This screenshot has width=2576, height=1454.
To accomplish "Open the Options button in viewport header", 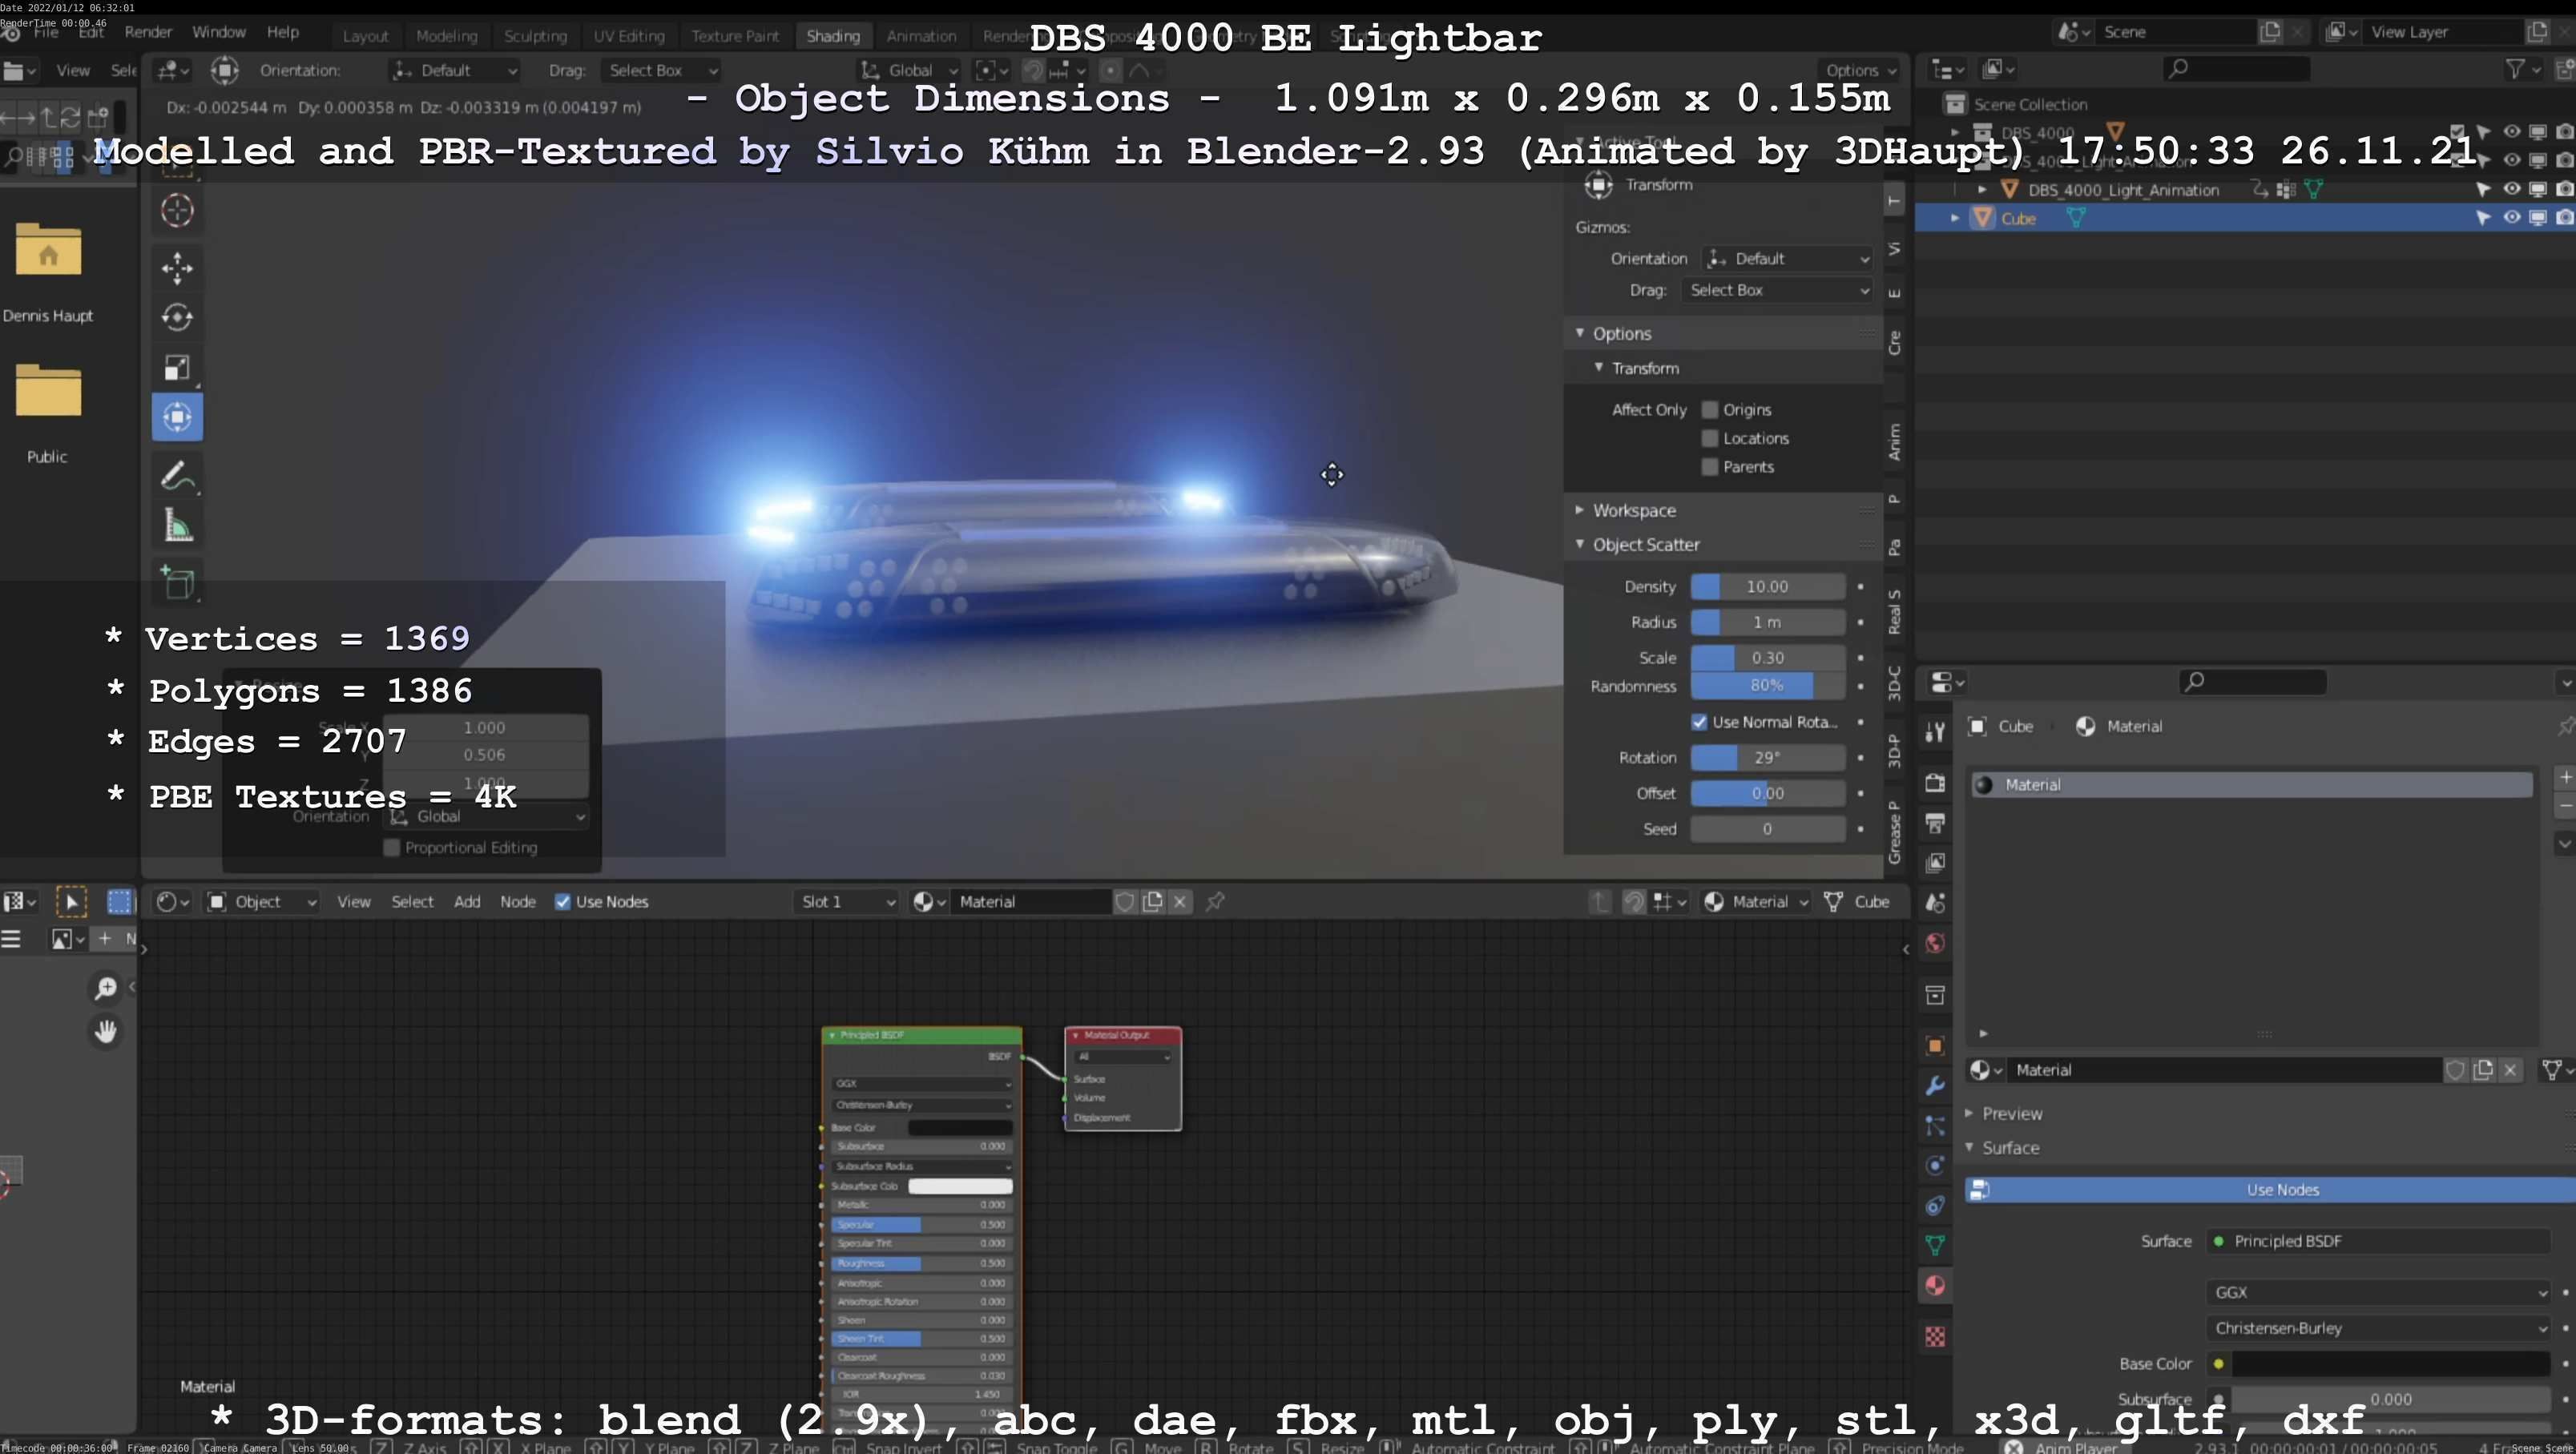I will coord(1860,70).
